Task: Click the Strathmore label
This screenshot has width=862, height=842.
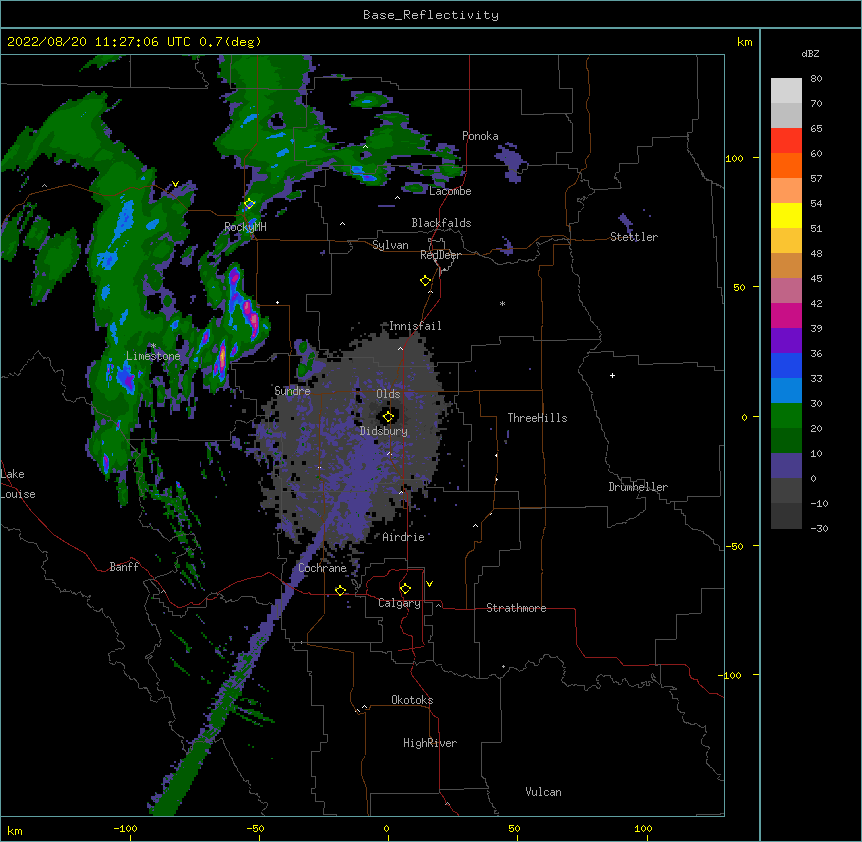Action: point(516,608)
